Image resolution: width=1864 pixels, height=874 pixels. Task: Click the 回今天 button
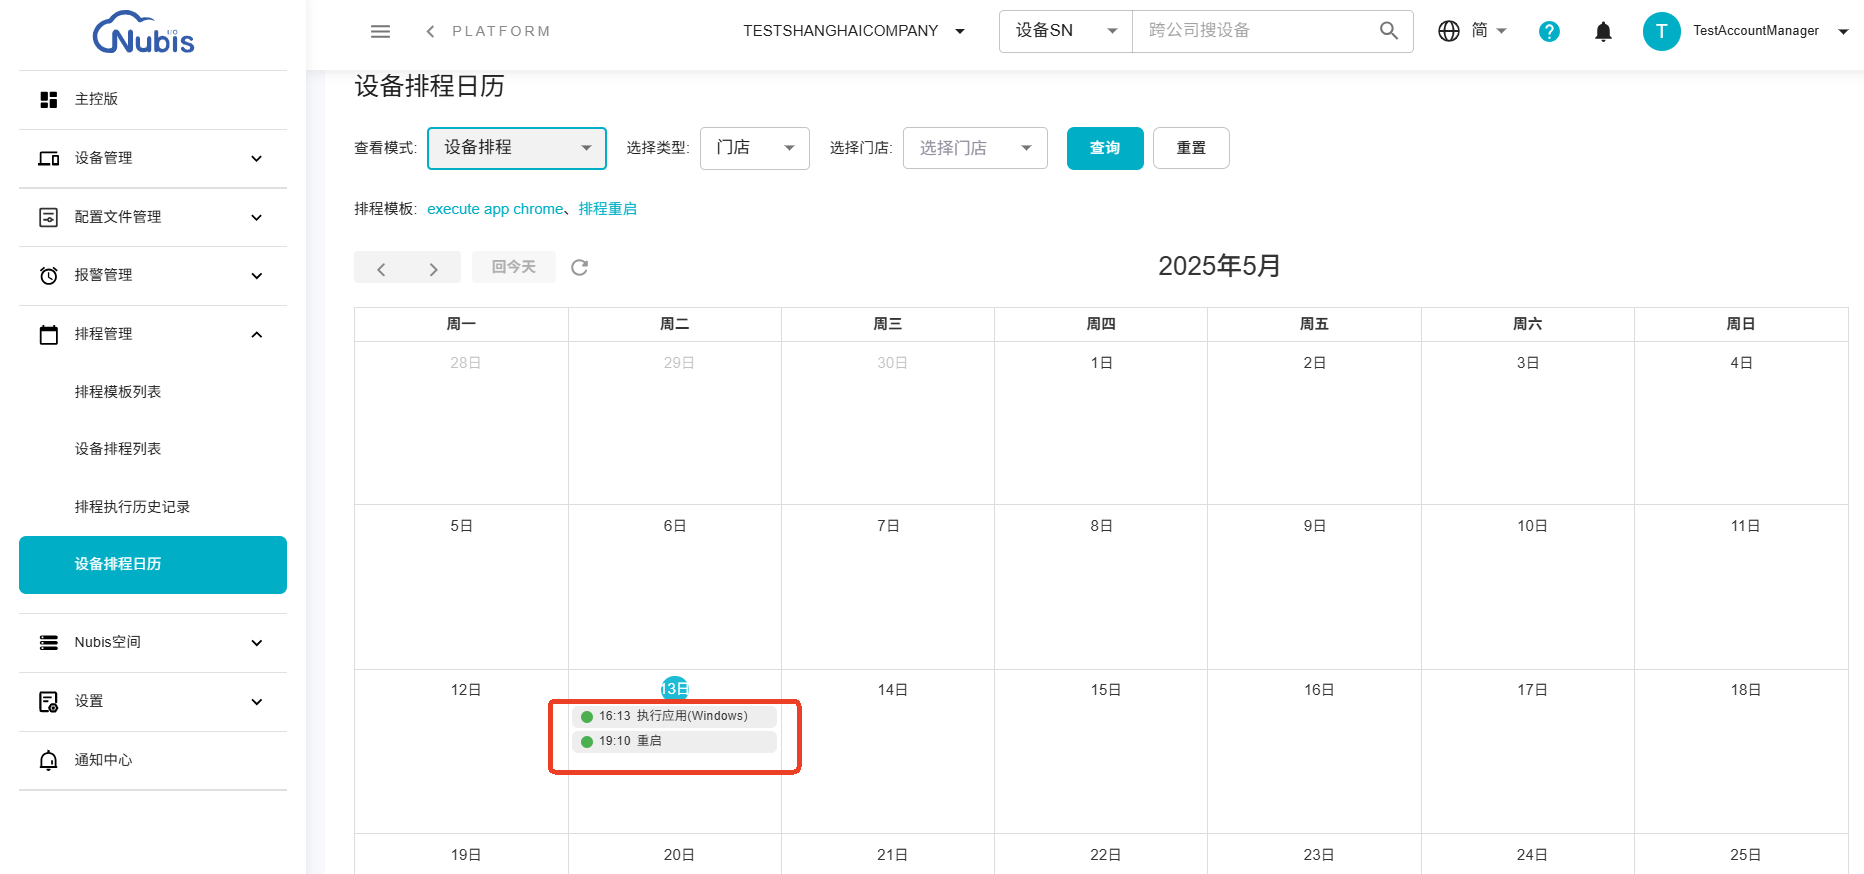coord(514,267)
